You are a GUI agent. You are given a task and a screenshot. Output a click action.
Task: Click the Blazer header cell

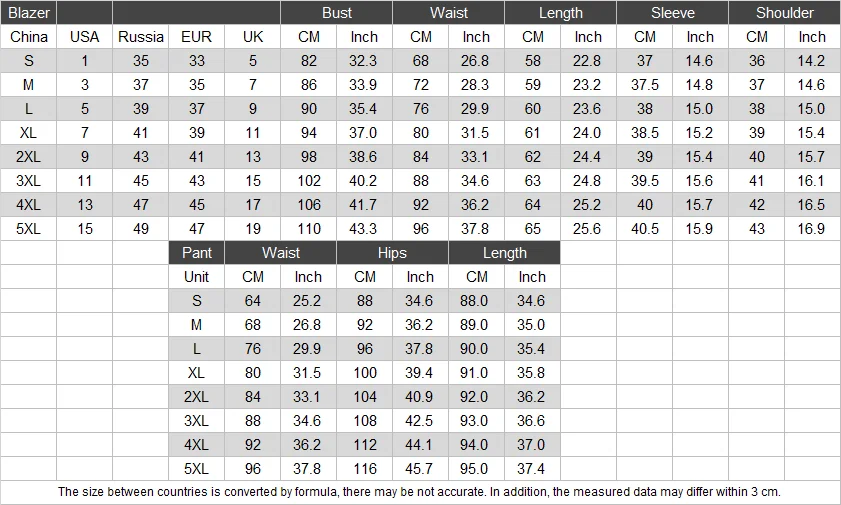28,13
